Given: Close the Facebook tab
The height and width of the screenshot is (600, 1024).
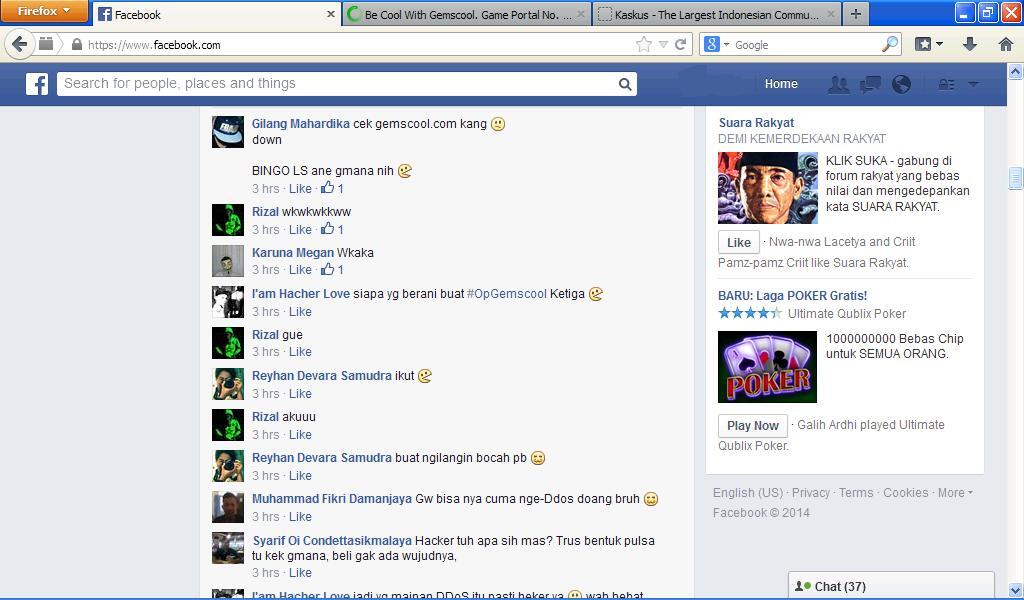Looking at the screenshot, I should click(x=330, y=14).
